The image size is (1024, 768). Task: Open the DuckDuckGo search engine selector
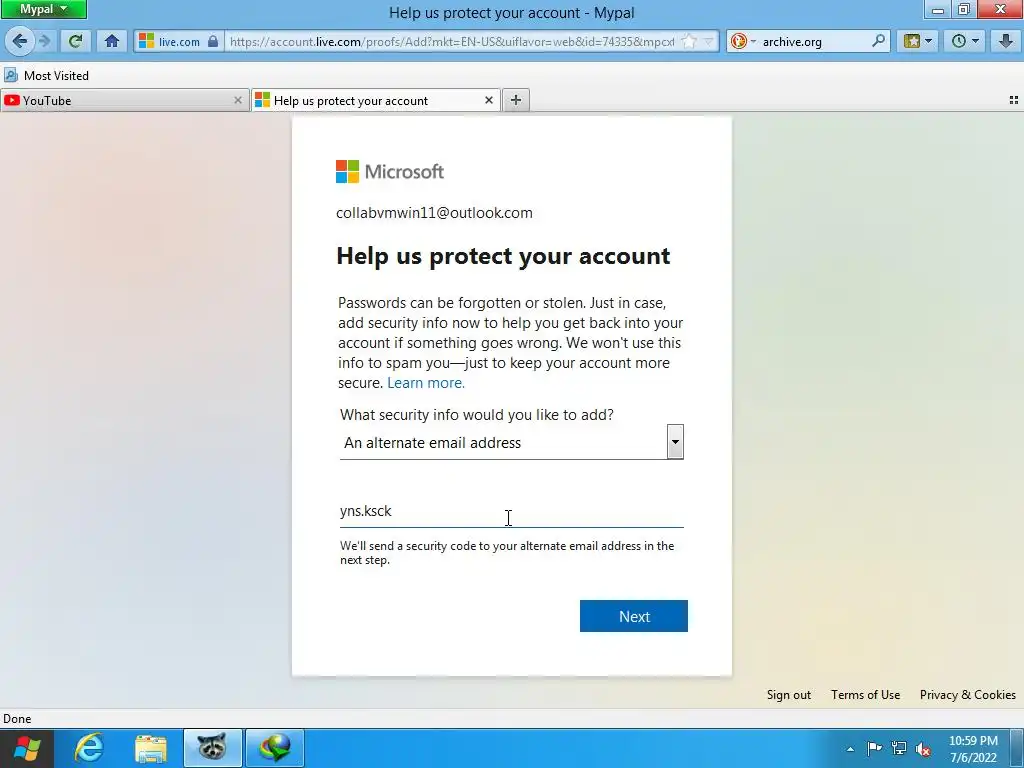(x=743, y=41)
